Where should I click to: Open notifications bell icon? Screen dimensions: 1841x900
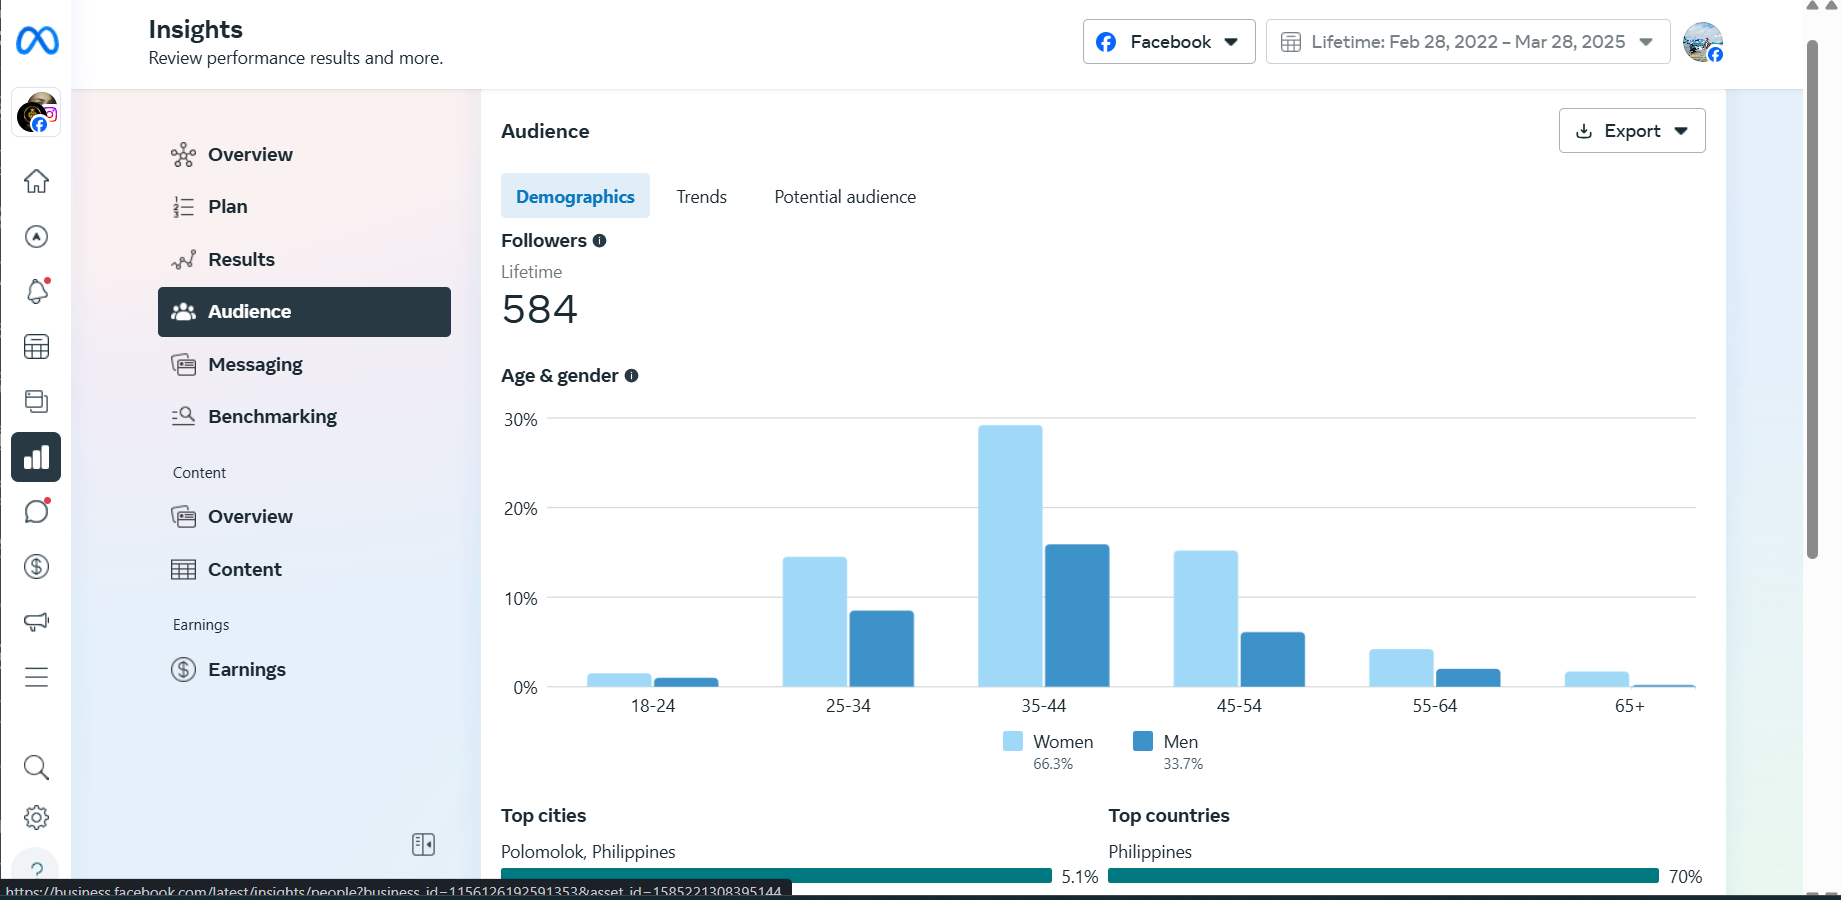[x=36, y=291]
